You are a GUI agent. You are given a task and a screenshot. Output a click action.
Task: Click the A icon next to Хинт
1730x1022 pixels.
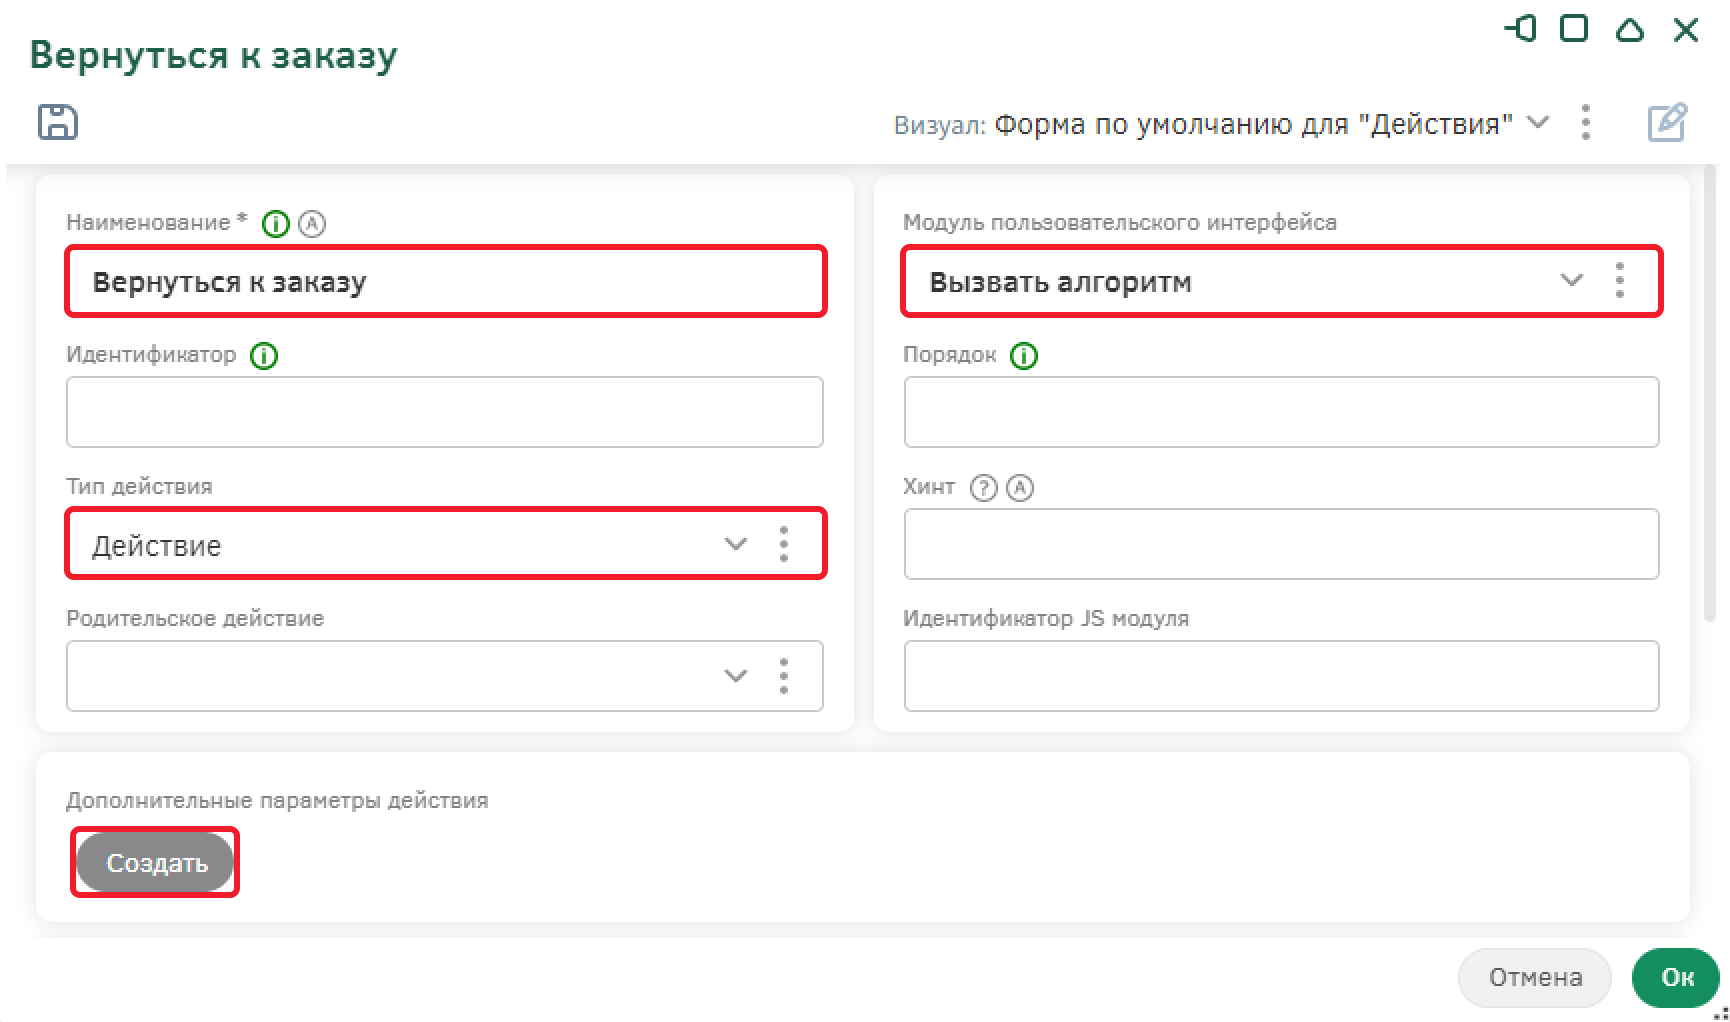click(x=1020, y=488)
